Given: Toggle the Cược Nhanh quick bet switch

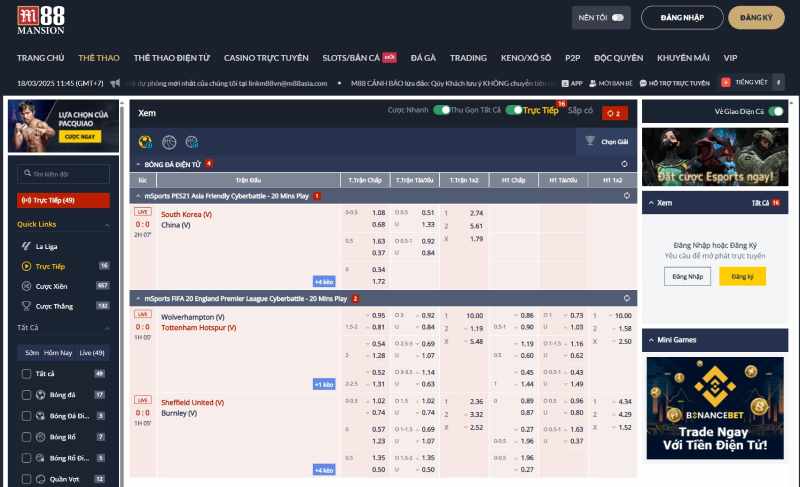Looking at the screenshot, I should [x=441, y=110].
